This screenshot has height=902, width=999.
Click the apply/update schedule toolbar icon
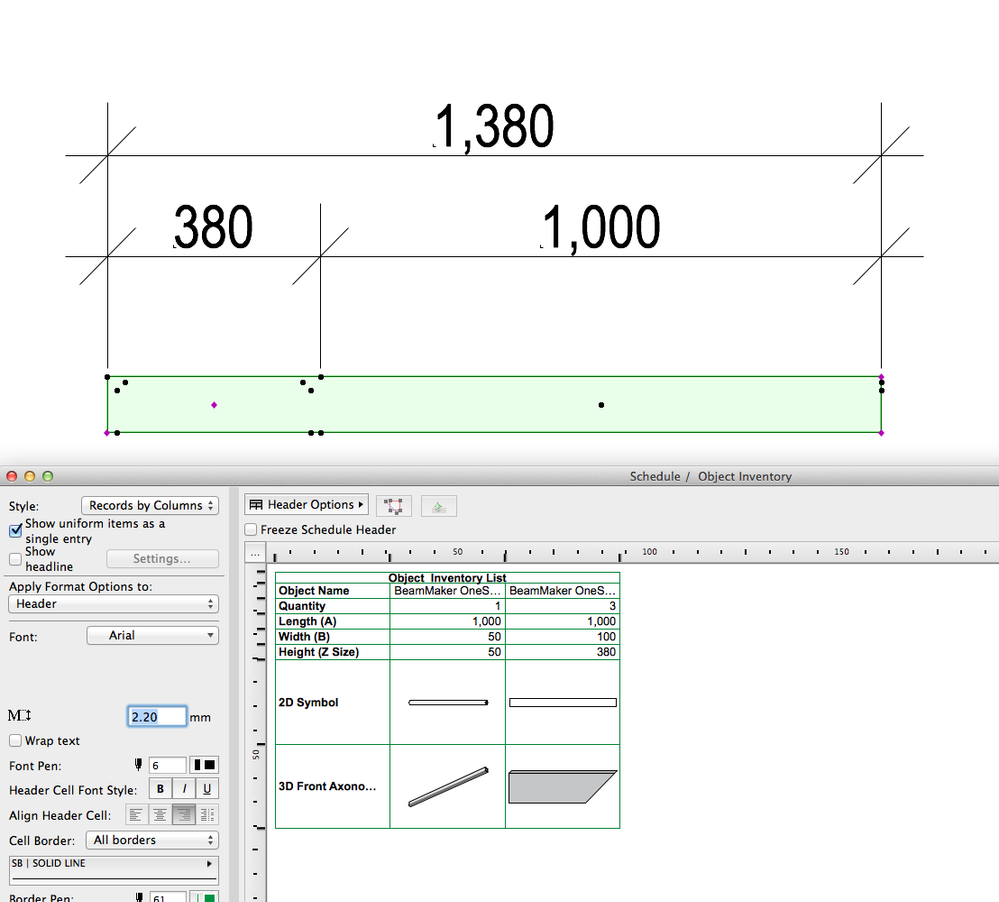pyautogui.click(x=438, y=505)
